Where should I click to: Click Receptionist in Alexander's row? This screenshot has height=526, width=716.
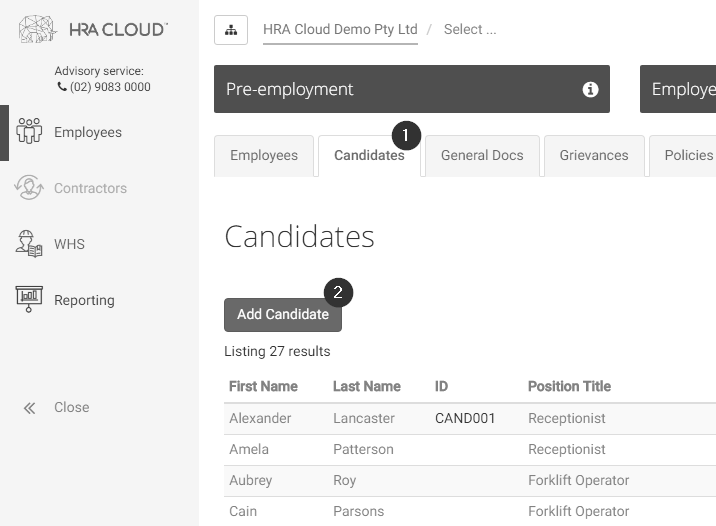[x=567, y=418]
